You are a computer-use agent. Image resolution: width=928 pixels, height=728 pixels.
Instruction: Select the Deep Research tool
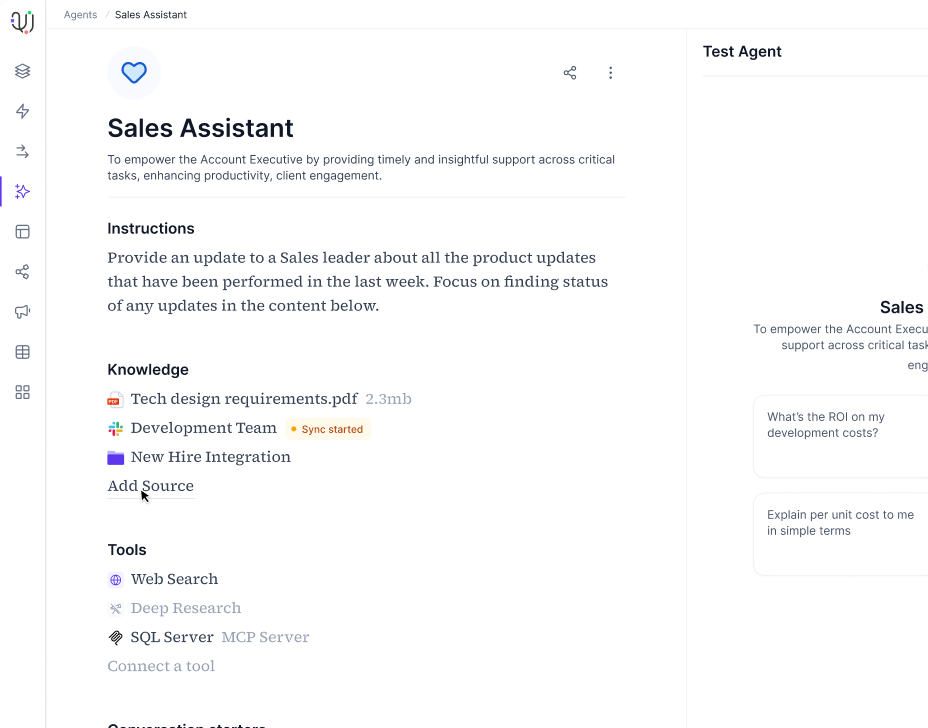(x=186, y=608)
